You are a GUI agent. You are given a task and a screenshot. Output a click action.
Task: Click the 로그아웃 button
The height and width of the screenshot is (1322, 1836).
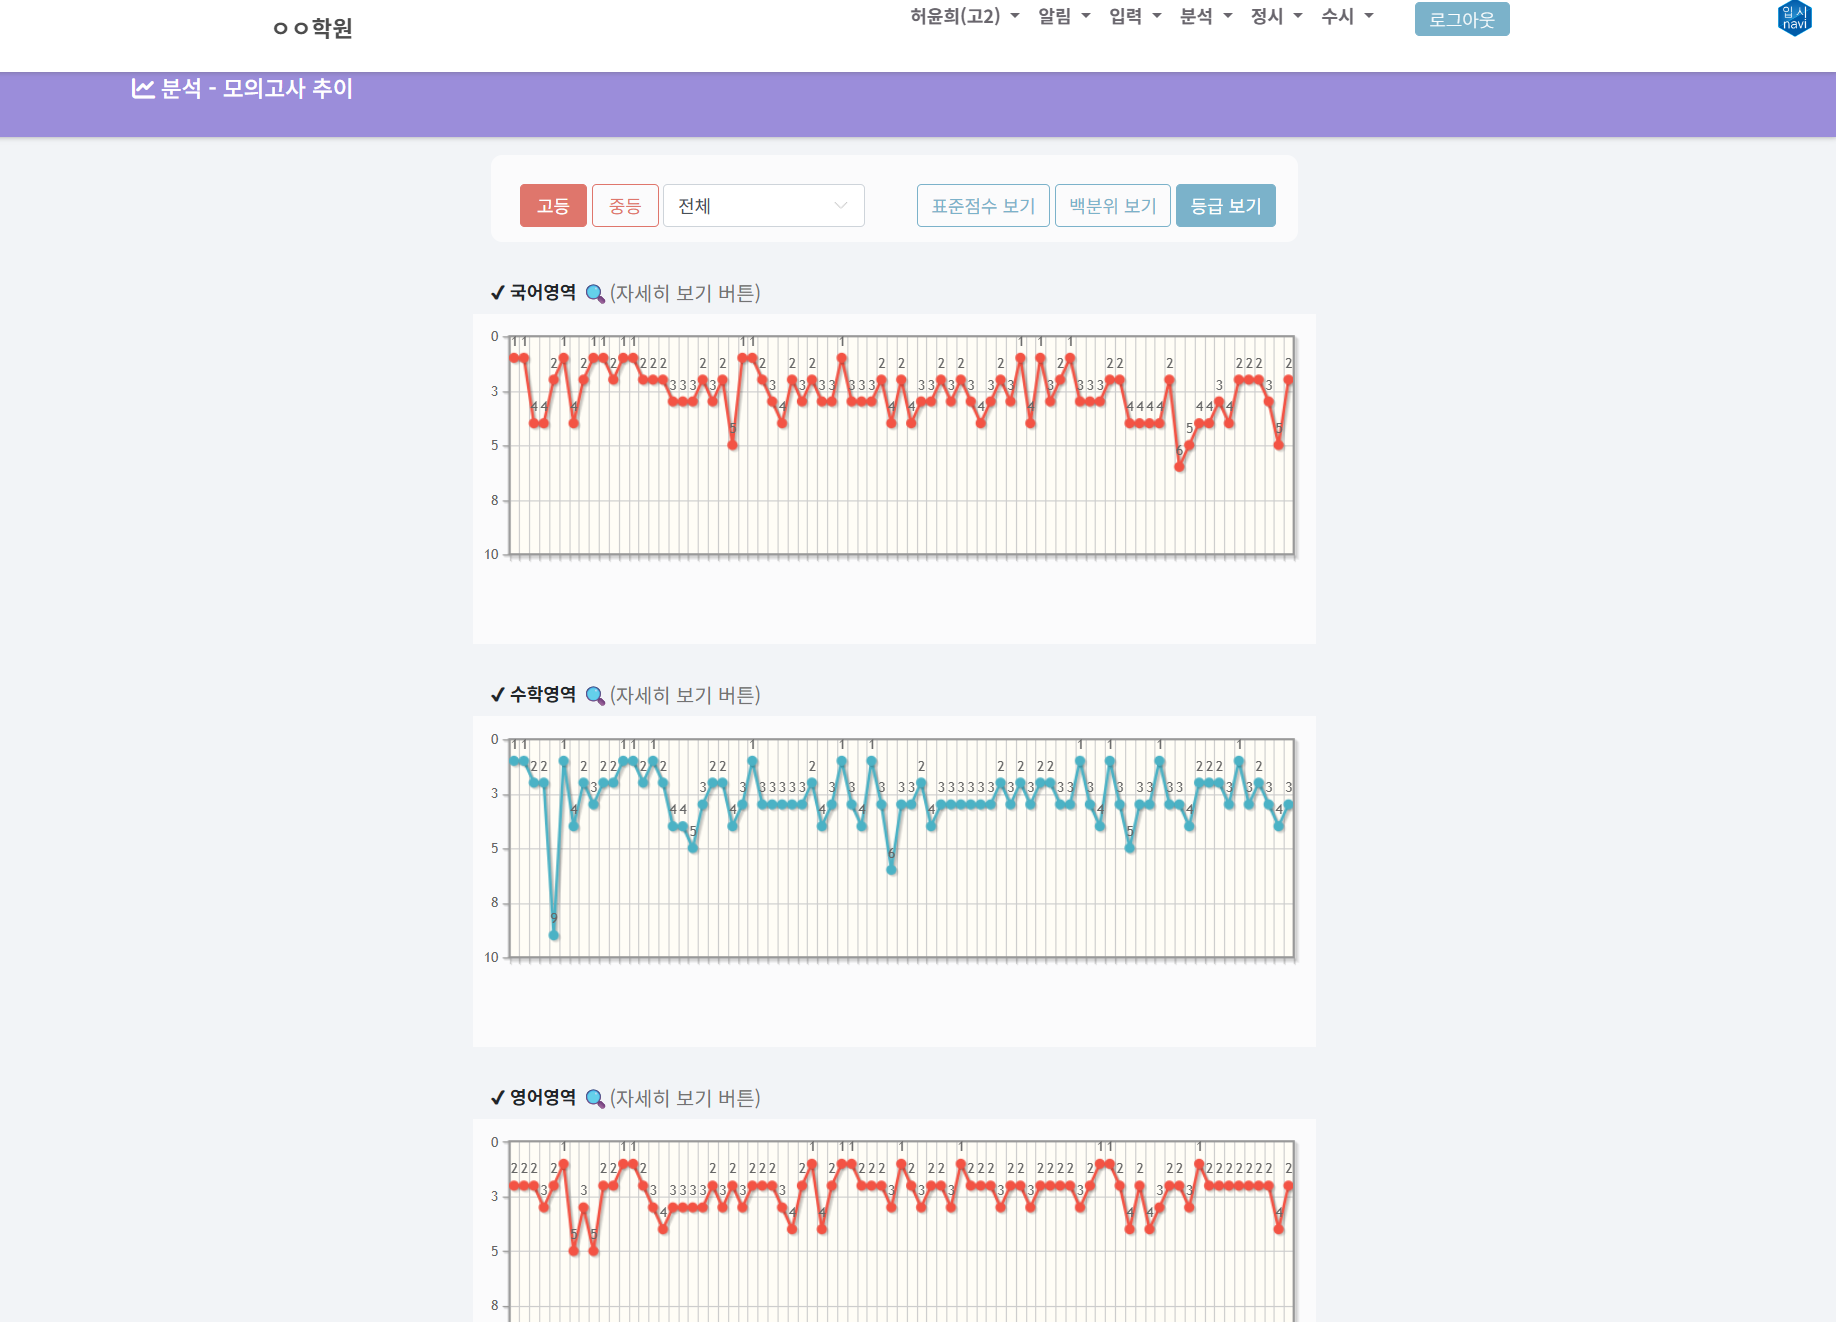[1461, 19]
